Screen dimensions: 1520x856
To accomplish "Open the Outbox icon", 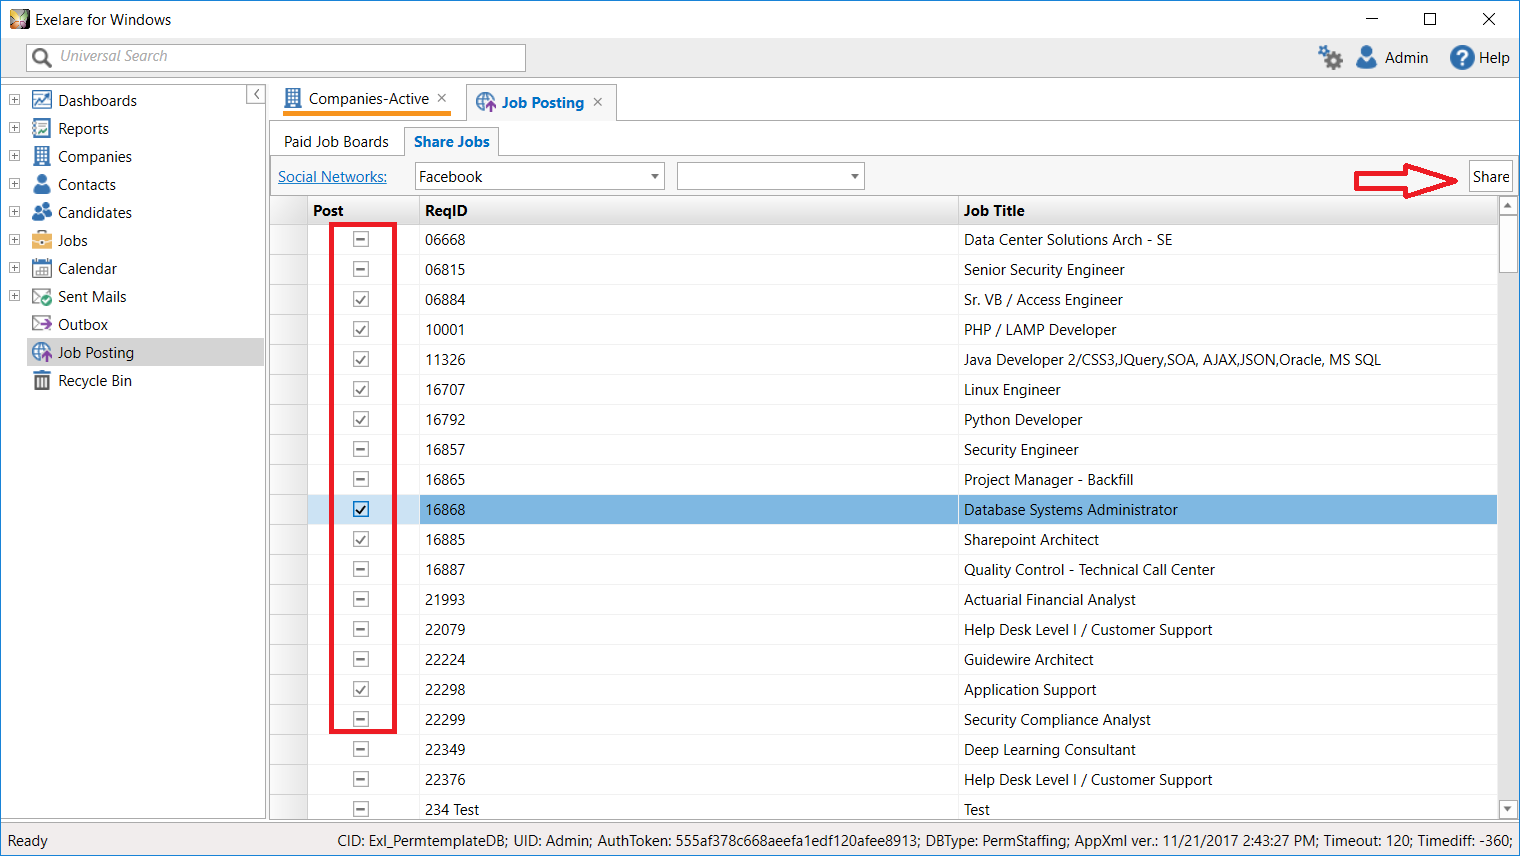I will click(42, 324).
